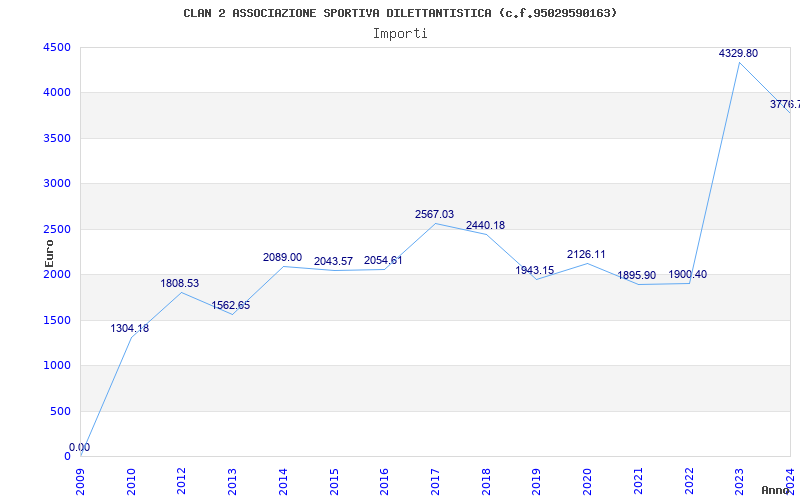Click the 2014 year tick label
The width and height of the screenshot is (800, 500).
(x=283, y=482)
